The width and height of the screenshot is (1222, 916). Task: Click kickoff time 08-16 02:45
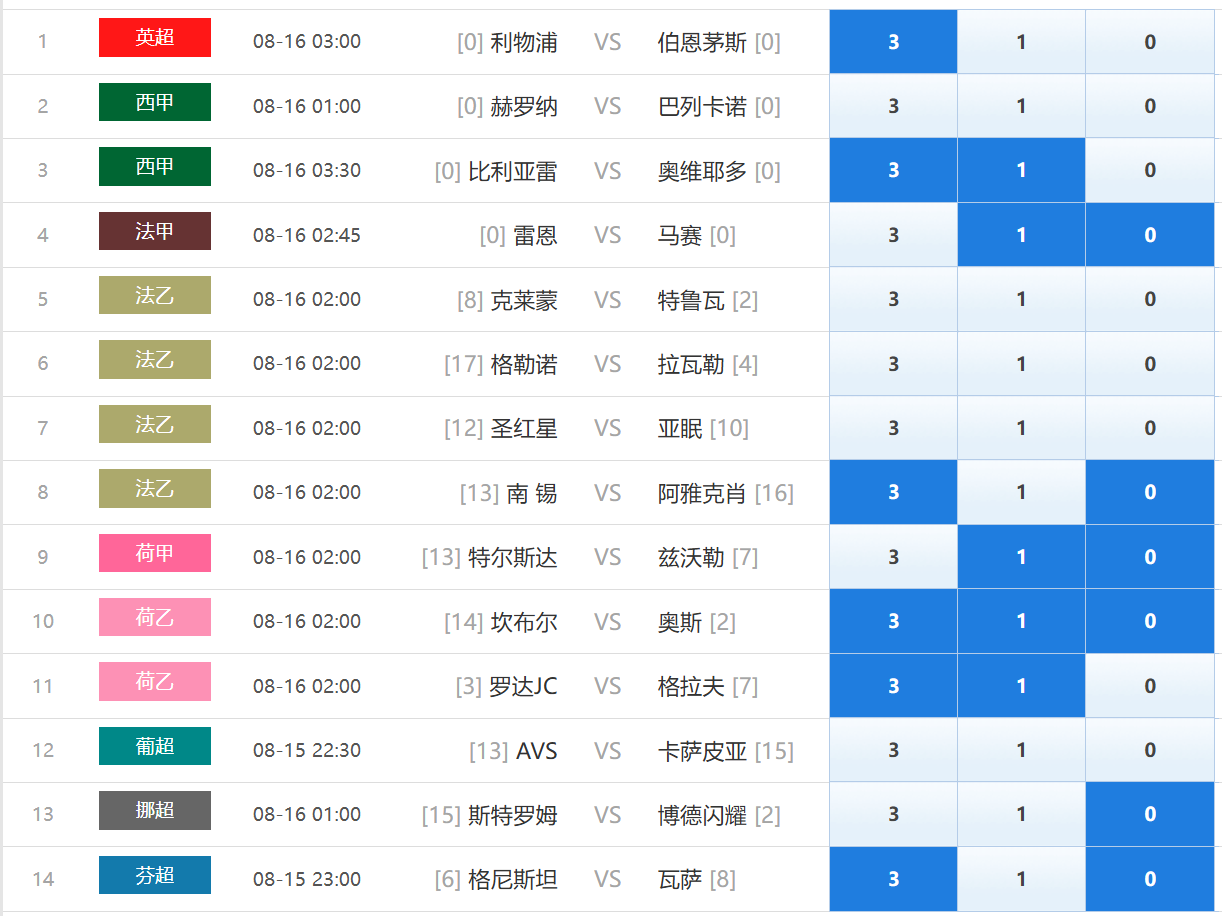point(307,235)
